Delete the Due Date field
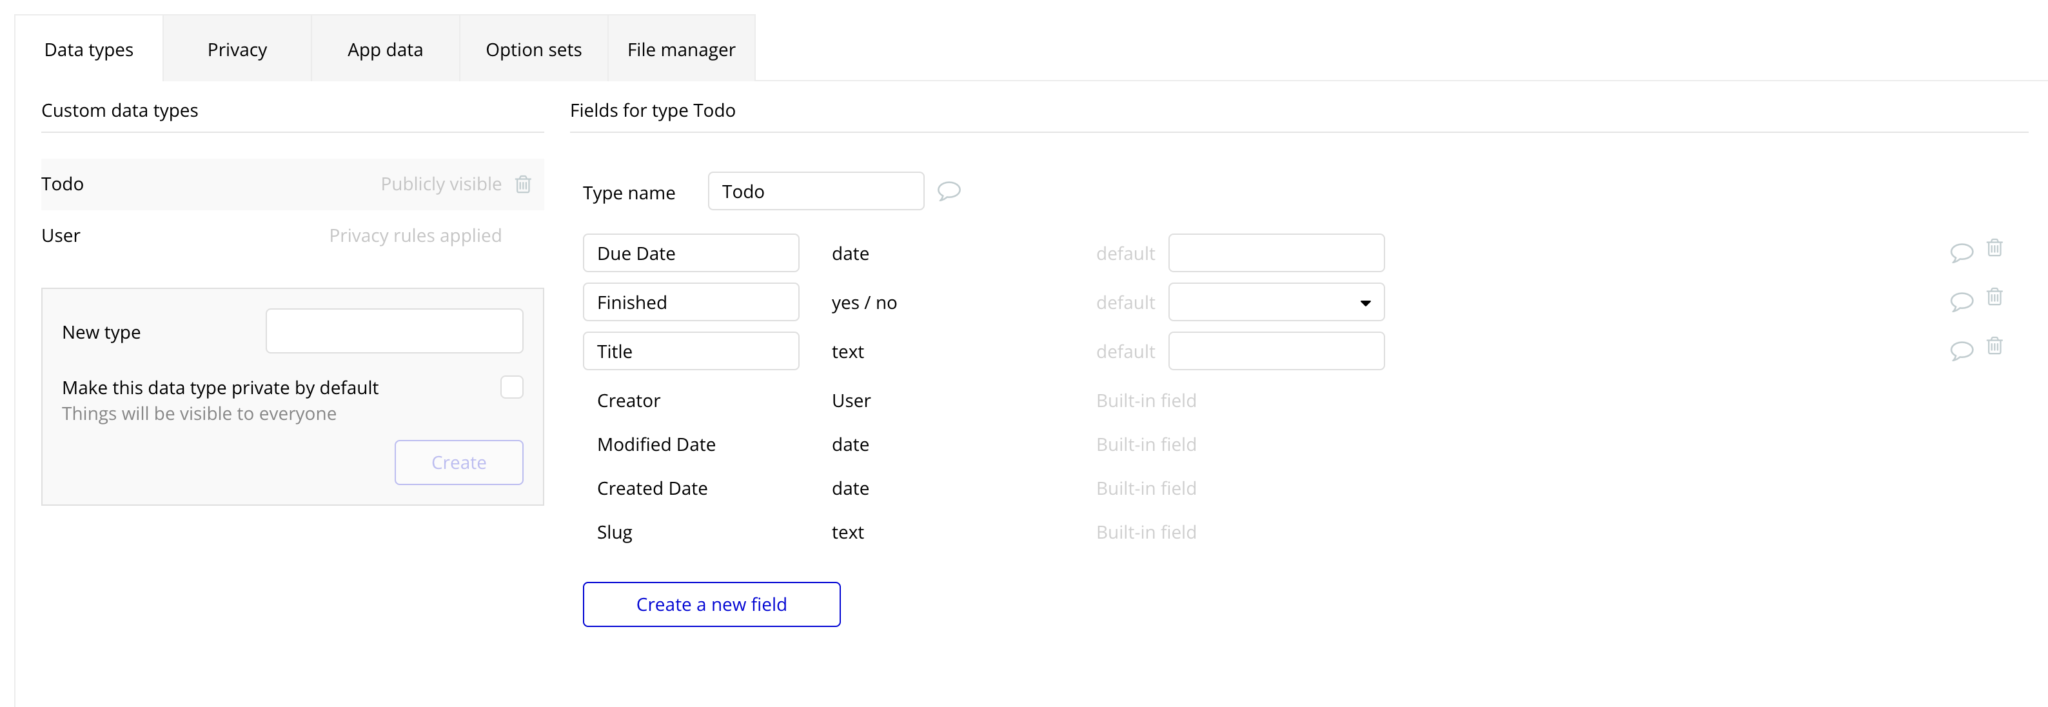 click(x=1994, y=248)
